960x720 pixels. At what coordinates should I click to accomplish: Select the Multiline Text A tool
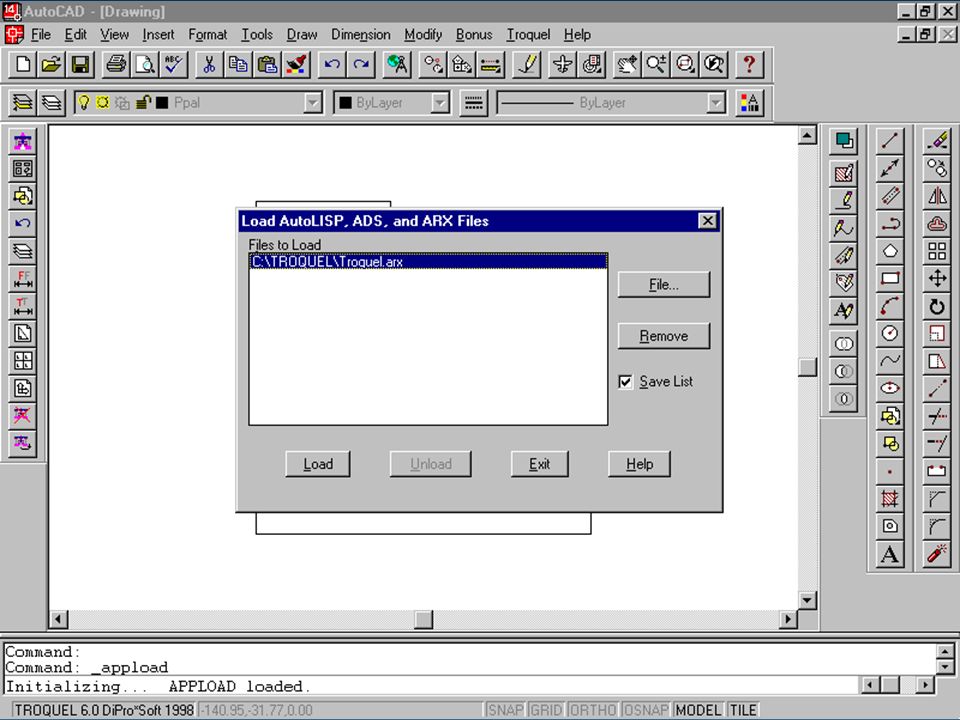[x=890, y=555]
